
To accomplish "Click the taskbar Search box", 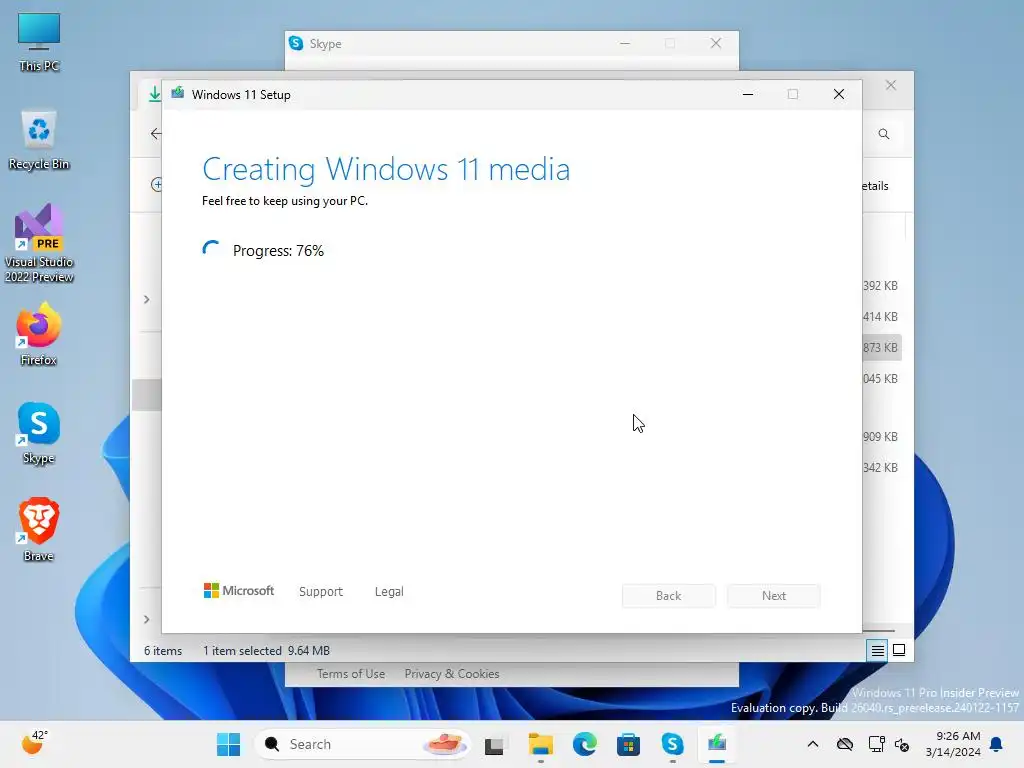I will pyautogui.click(x=362, y=744).
